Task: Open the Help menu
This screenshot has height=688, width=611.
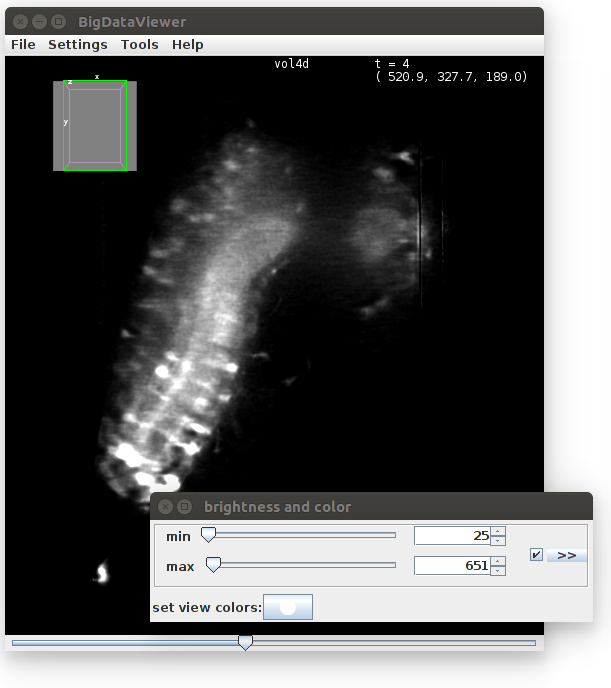Action: click(187, 44)
